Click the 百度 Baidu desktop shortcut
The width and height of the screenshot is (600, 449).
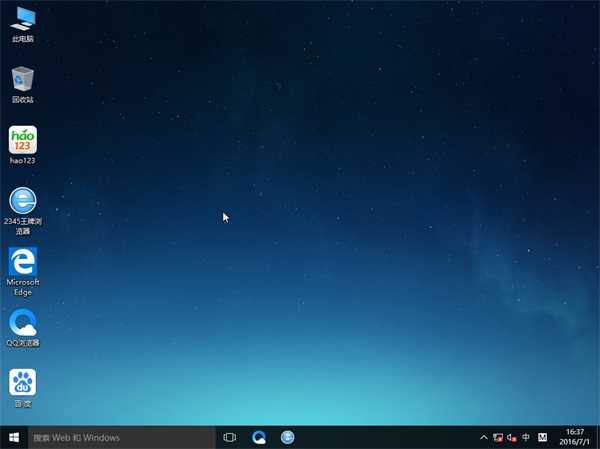point(22,383)
